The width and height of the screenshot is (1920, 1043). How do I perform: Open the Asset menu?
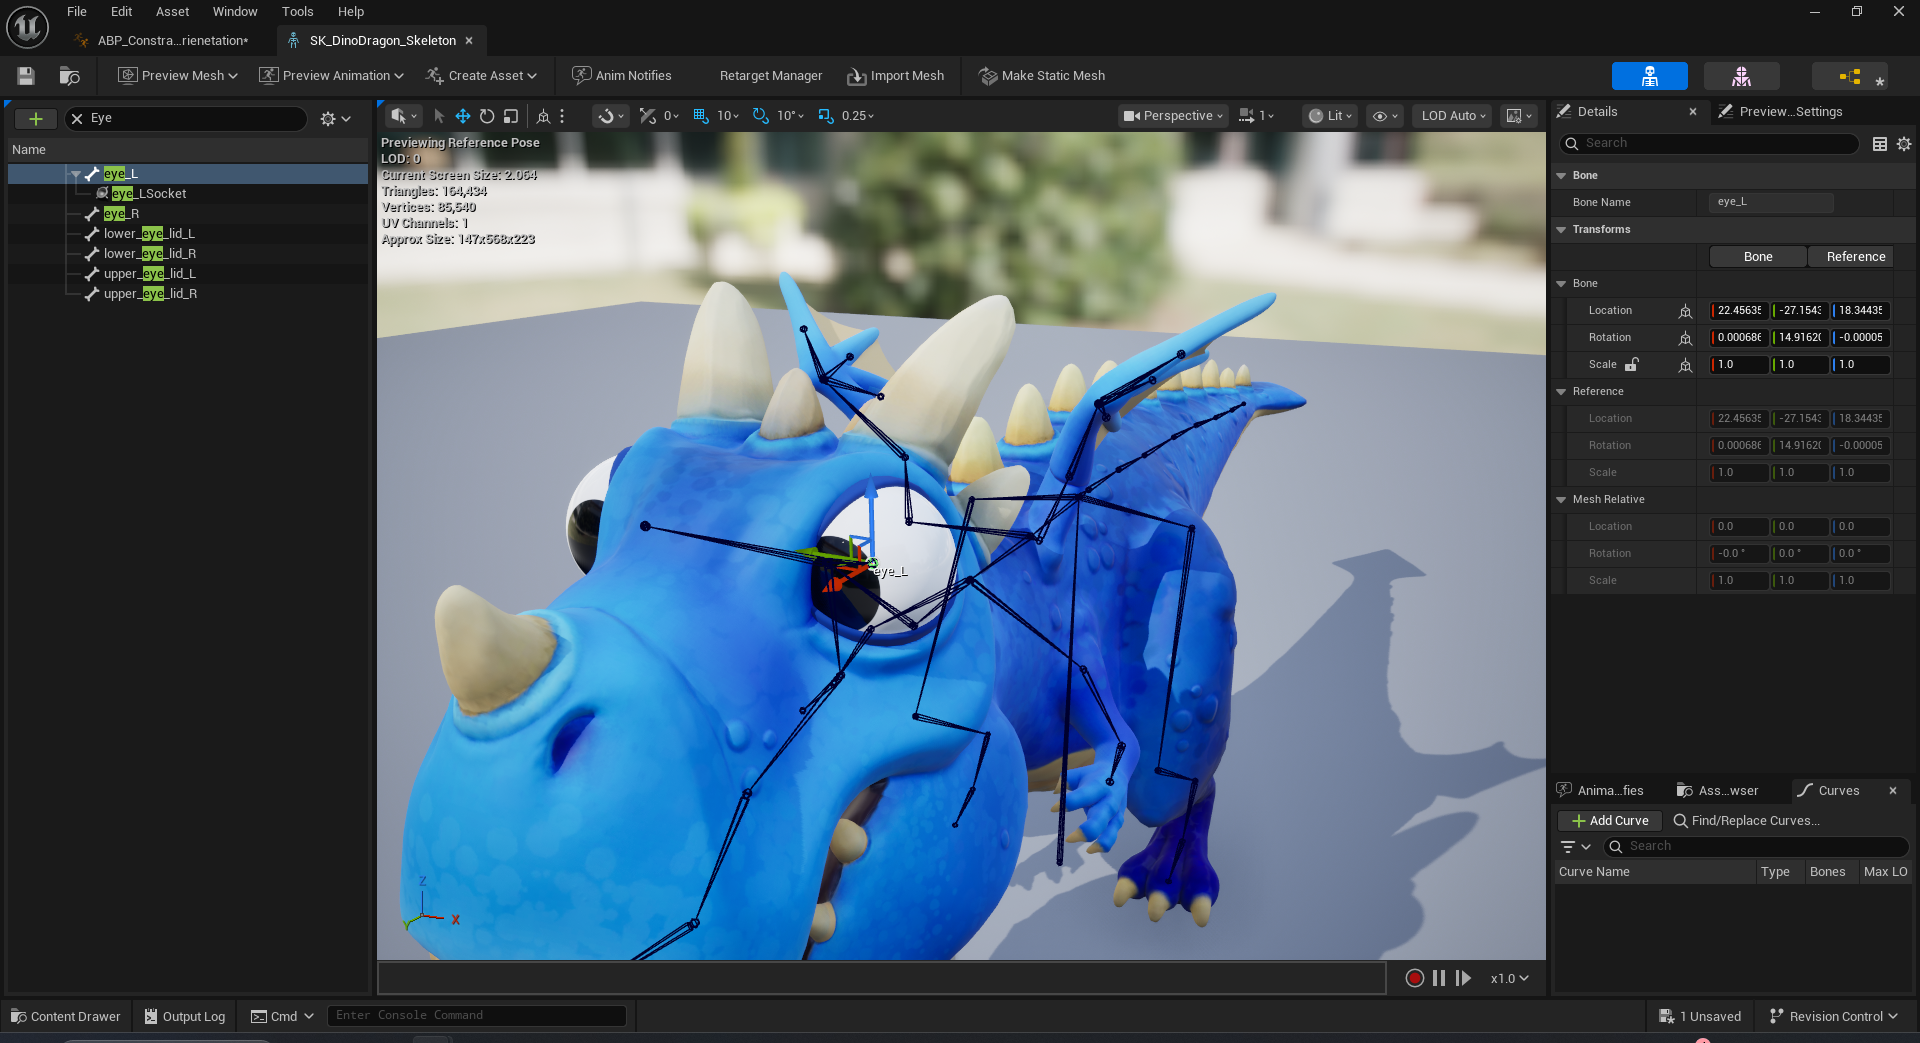172,12
